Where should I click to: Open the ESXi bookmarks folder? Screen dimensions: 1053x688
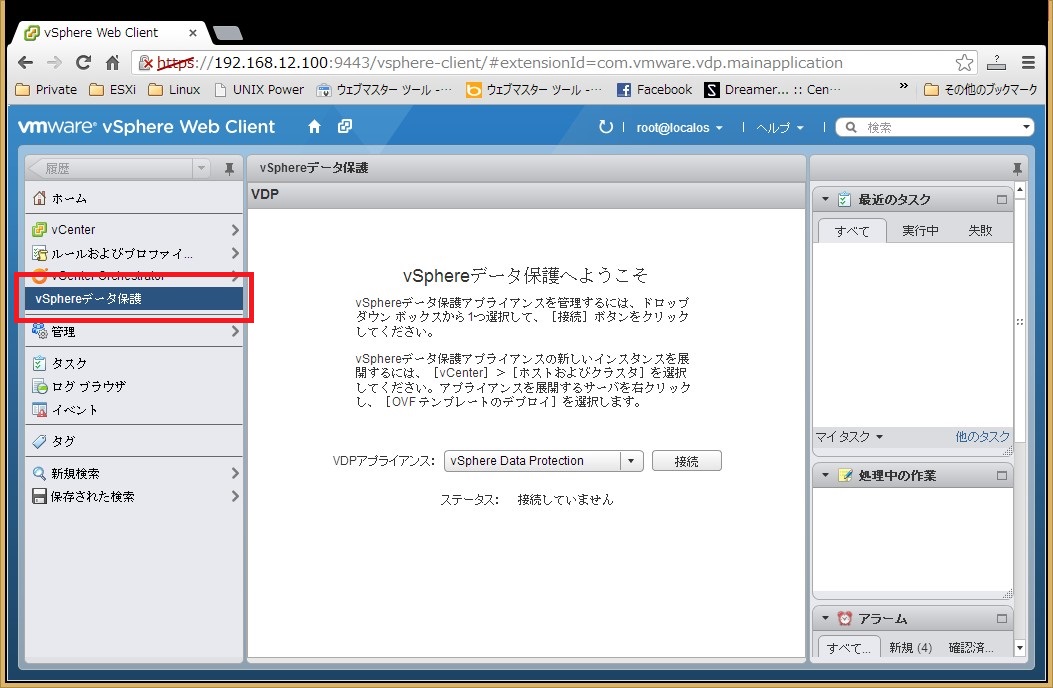click(113, 89)
